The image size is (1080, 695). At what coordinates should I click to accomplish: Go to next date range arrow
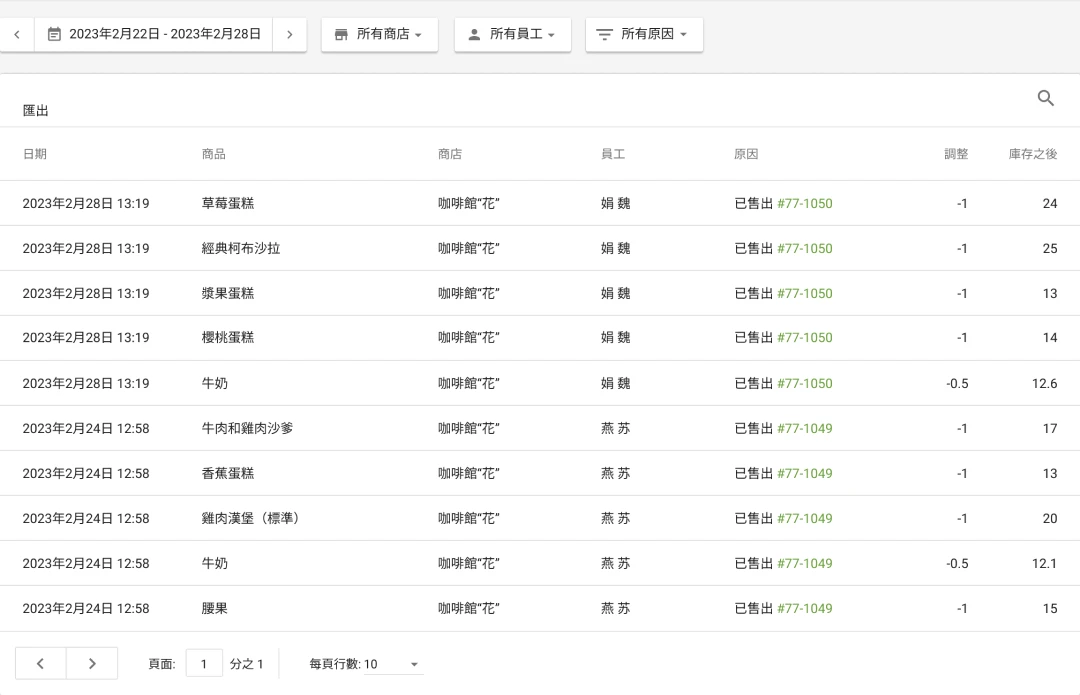[x=289, y=34]
